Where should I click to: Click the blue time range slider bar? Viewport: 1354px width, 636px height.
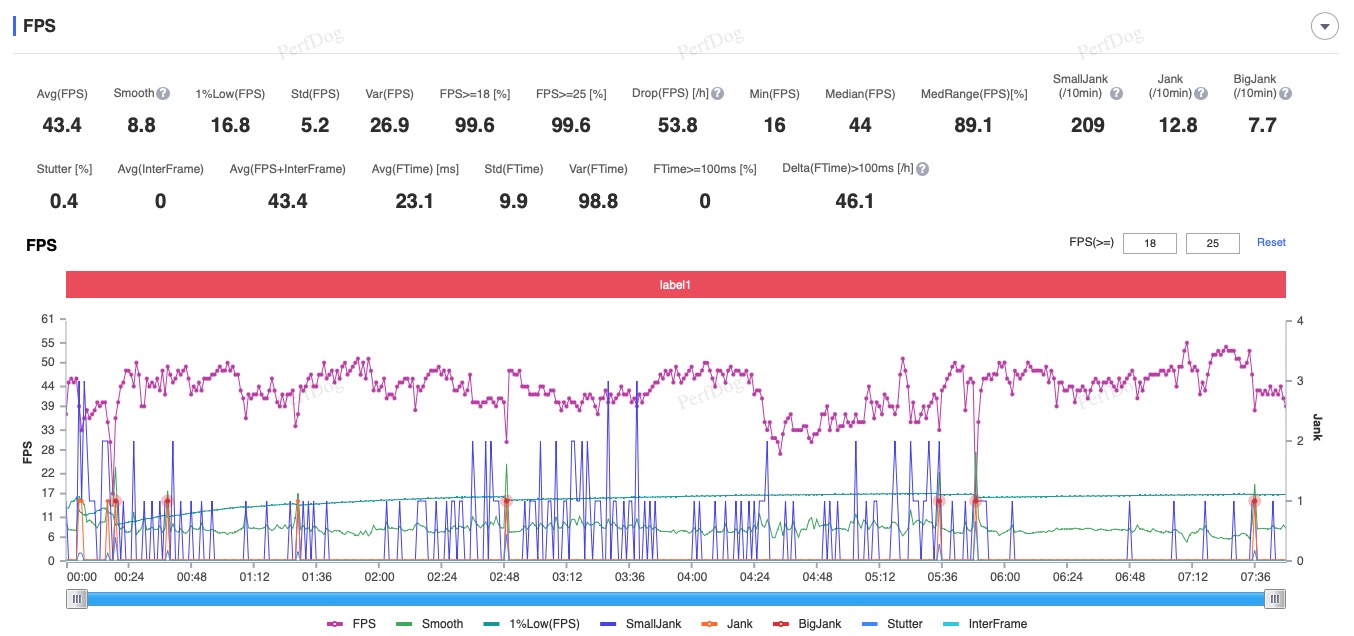pos(675,598)
